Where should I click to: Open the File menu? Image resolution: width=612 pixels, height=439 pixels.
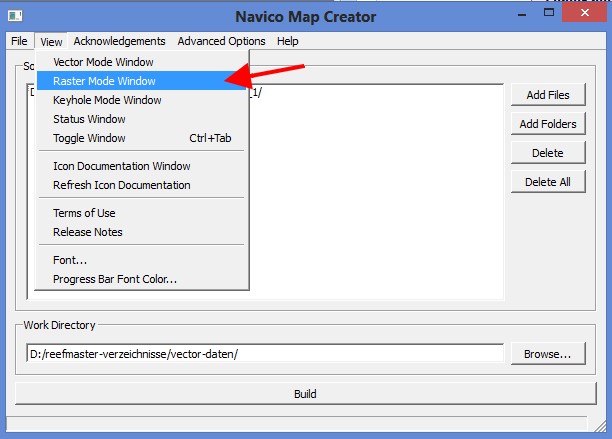(19, 41)
